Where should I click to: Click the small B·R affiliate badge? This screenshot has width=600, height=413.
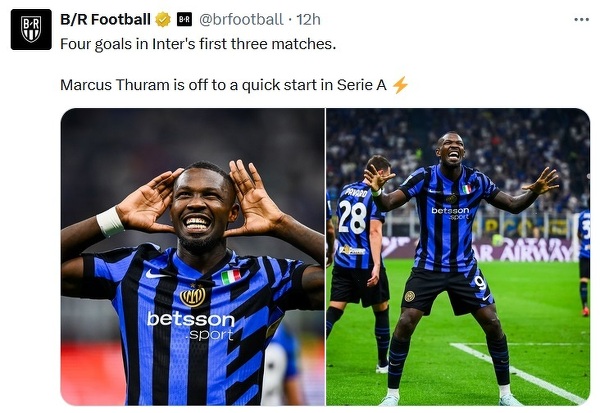184,20
